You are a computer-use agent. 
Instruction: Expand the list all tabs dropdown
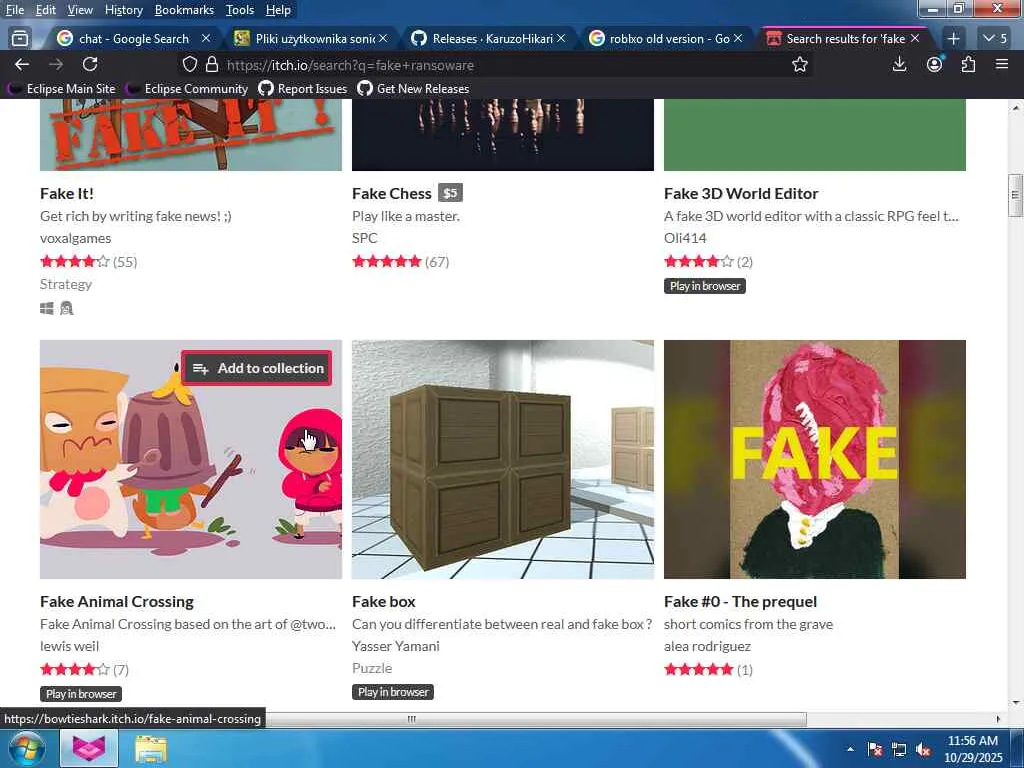click(x=995, y=39)
